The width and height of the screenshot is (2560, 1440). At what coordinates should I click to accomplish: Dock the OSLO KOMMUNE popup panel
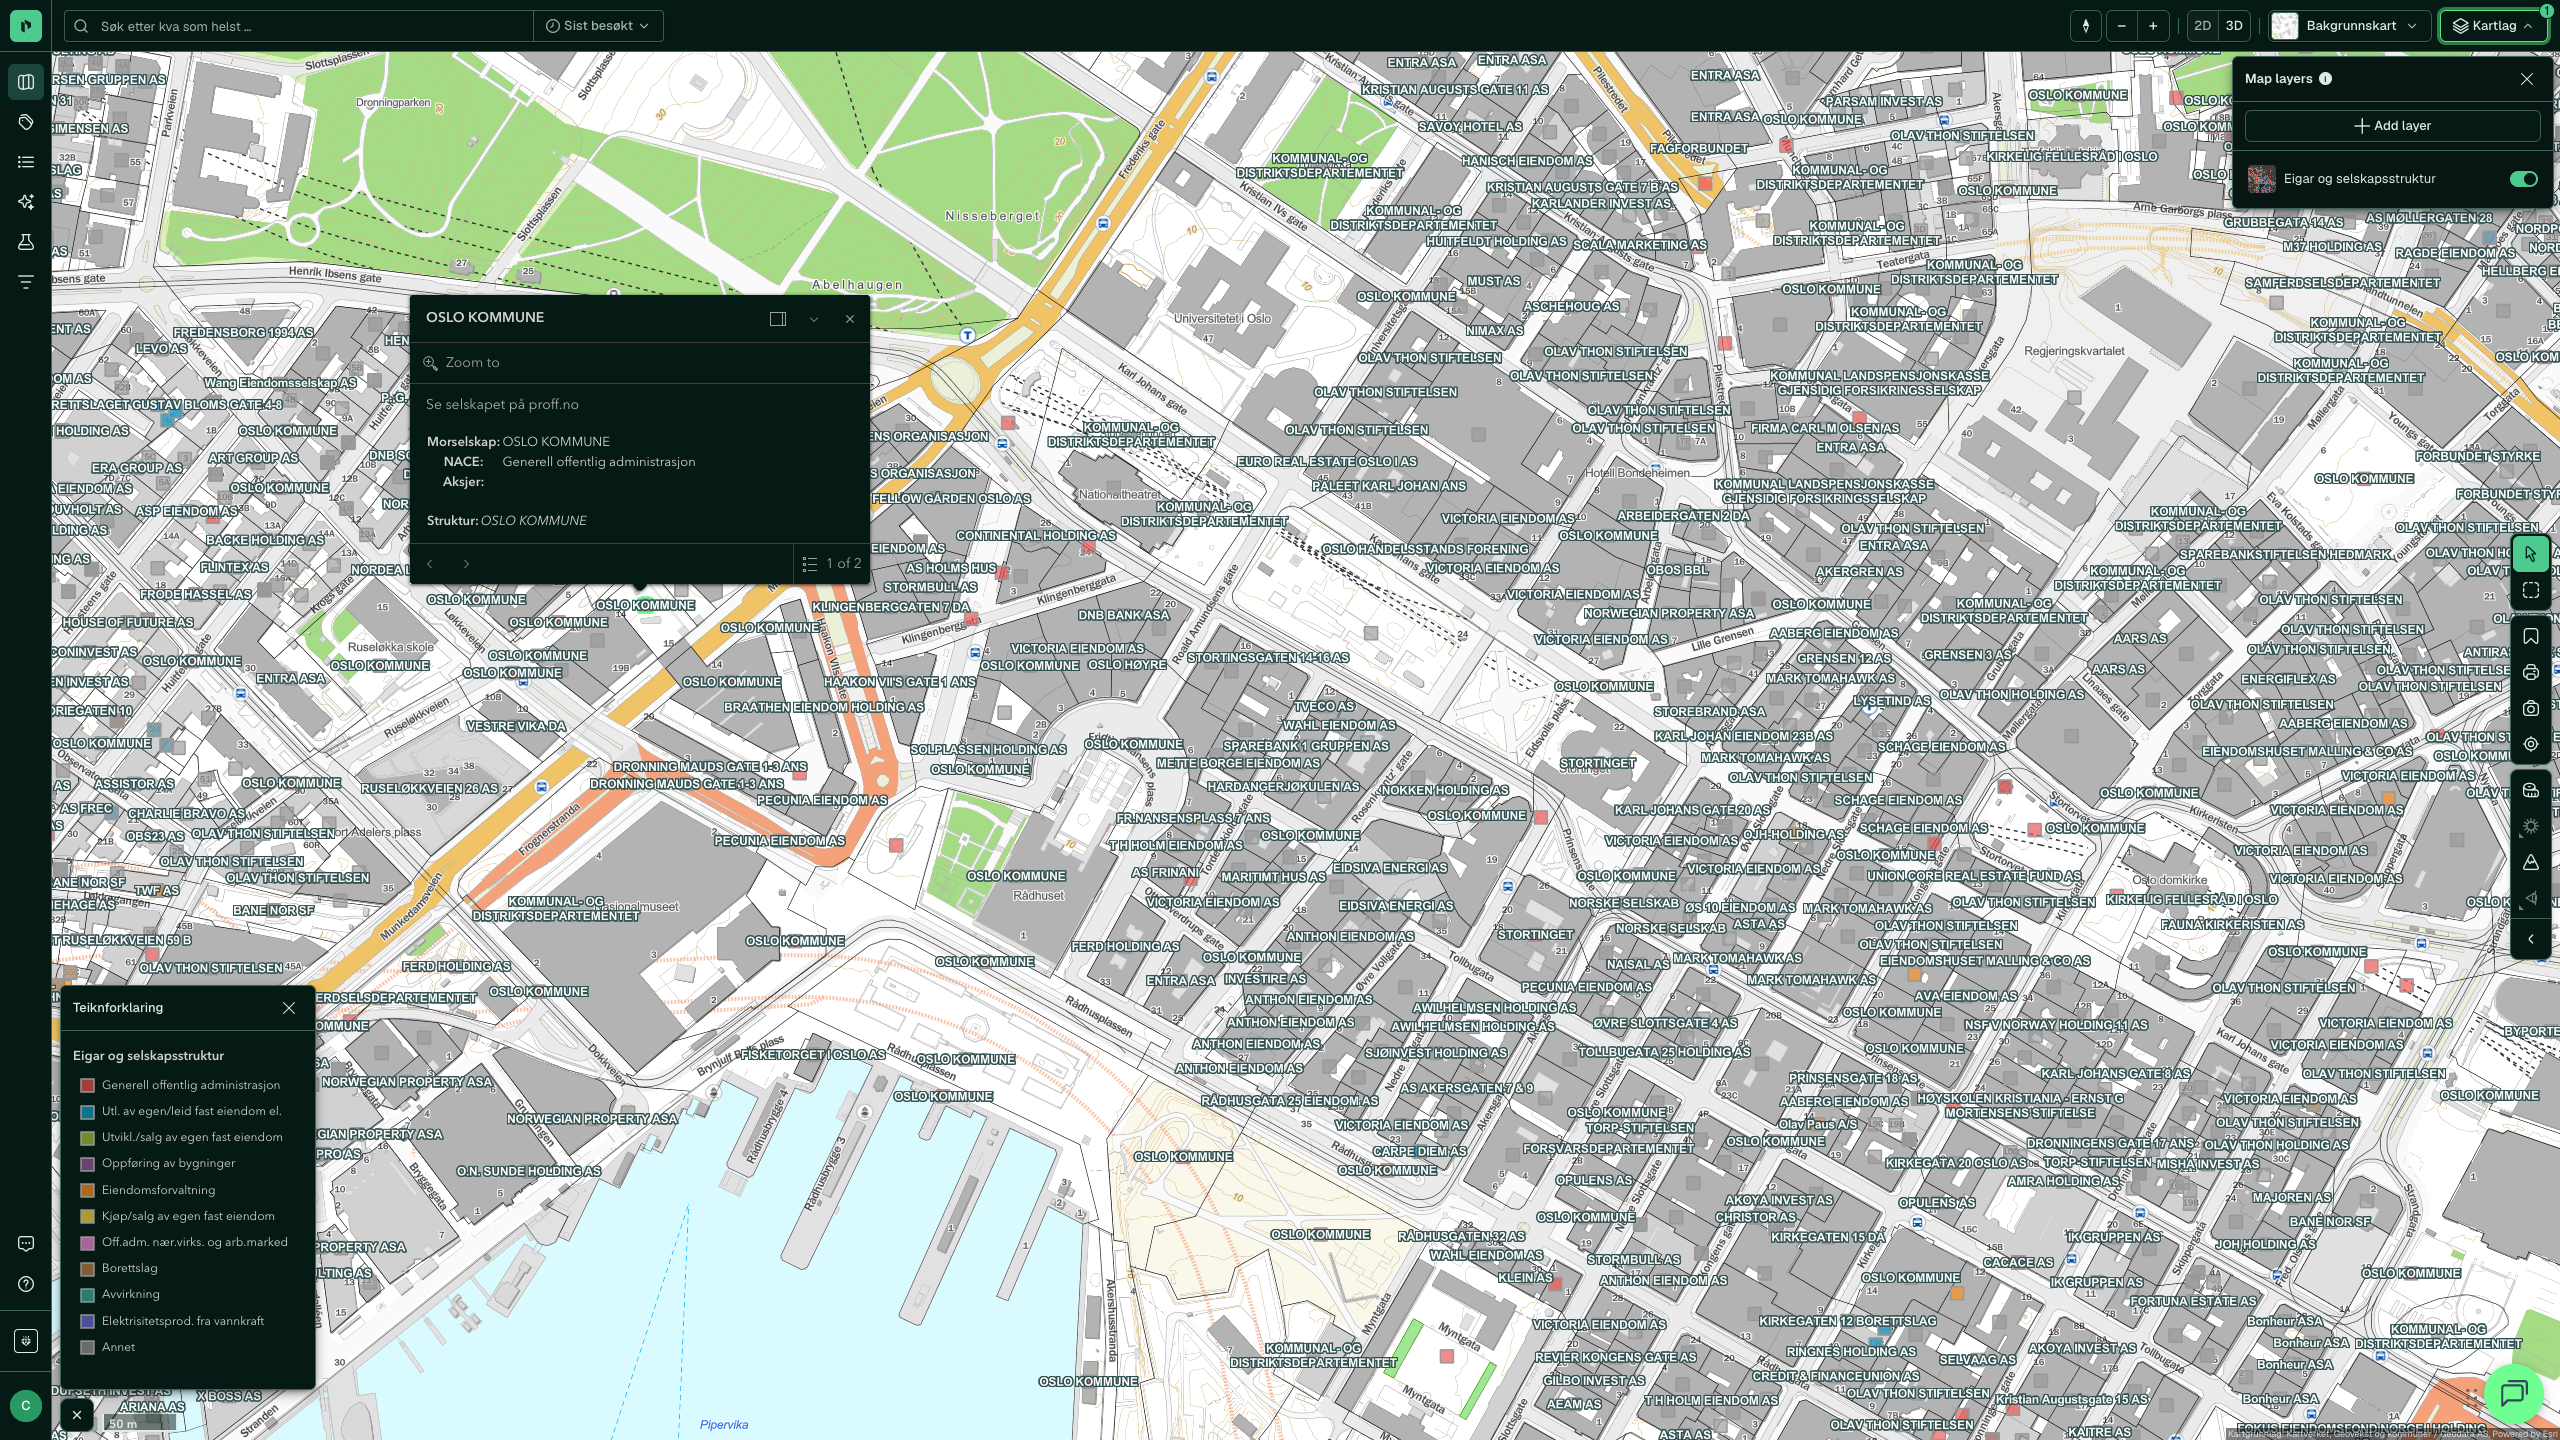tap(778, 319)
